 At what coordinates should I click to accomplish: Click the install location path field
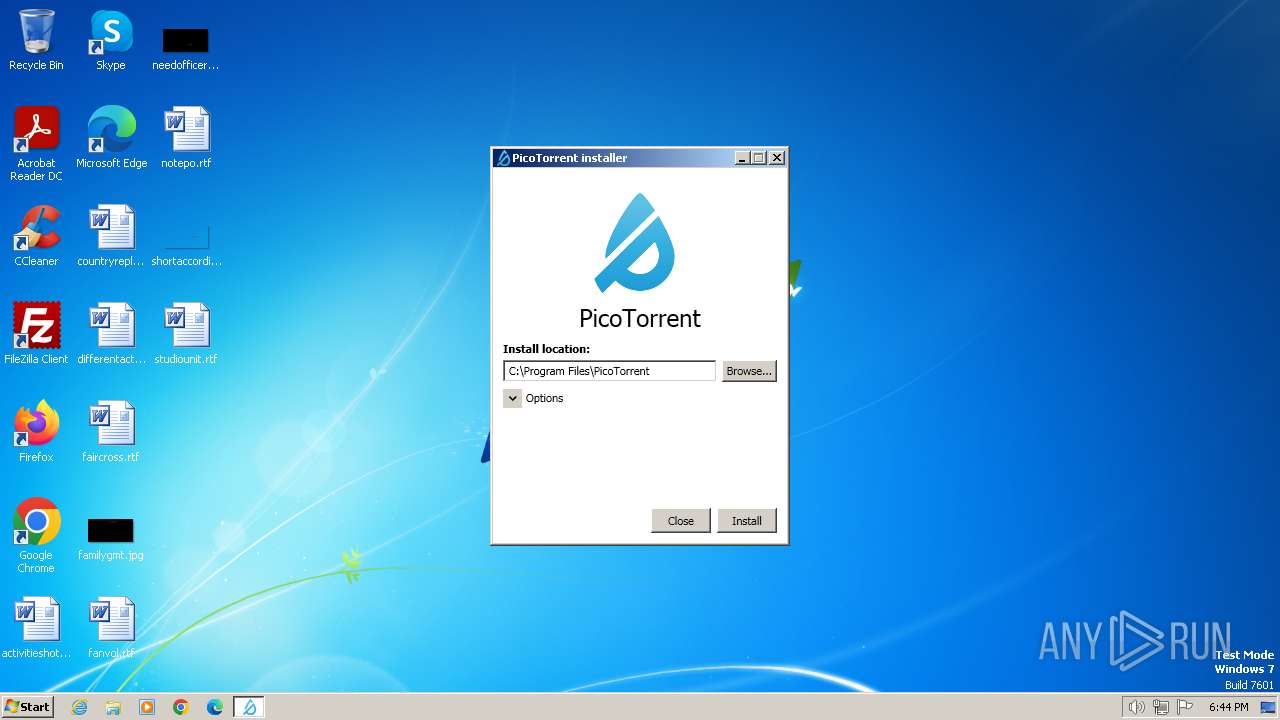pos(609,371)
